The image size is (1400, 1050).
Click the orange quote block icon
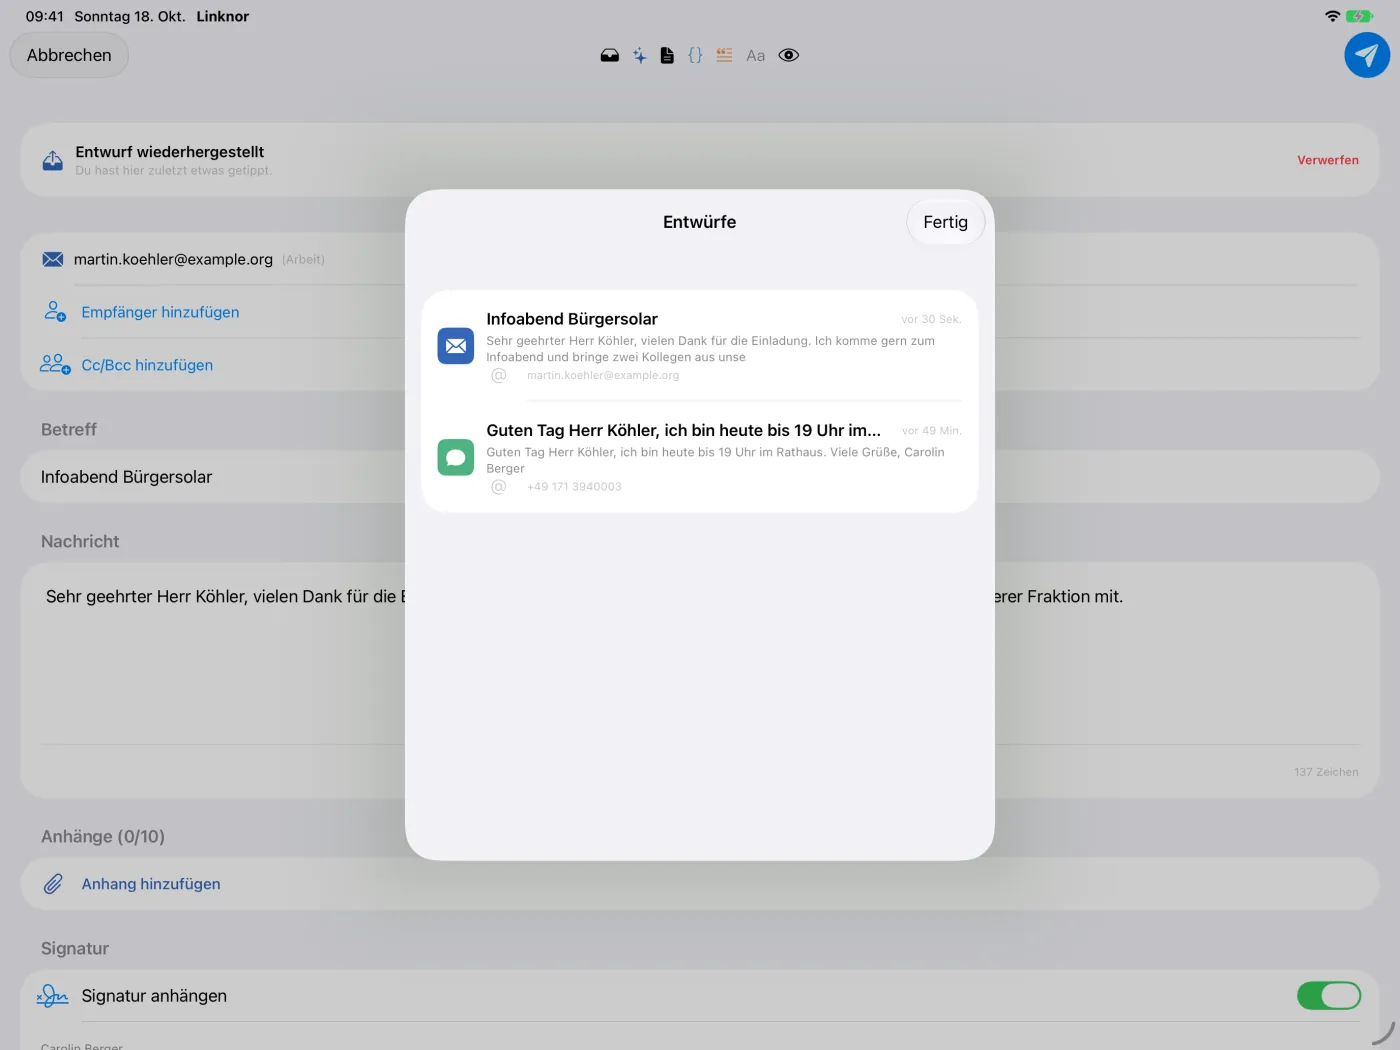click(724, 56)
